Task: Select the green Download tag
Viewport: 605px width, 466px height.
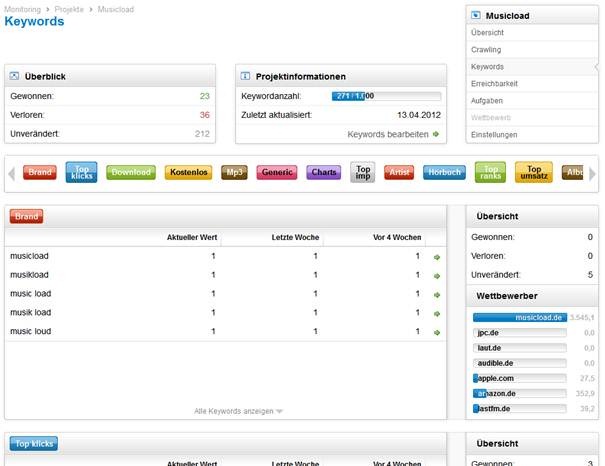Action: pos(131,172)
